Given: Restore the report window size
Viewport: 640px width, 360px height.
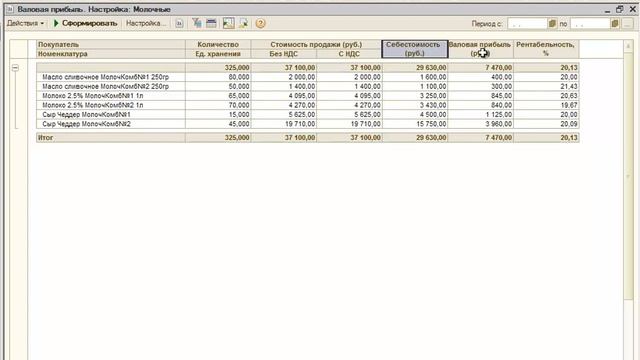Looking at the screenshot, I should (620, 9).
